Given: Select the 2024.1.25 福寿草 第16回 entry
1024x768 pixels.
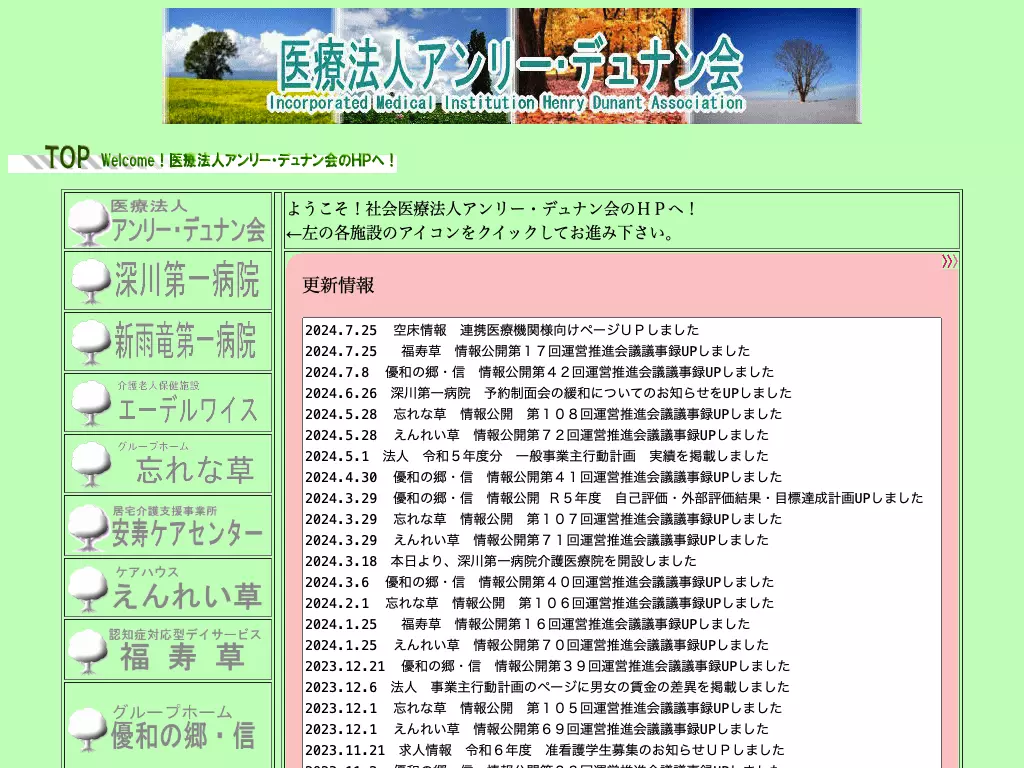Looking at the screenshot, I should [x=527, y=624].
